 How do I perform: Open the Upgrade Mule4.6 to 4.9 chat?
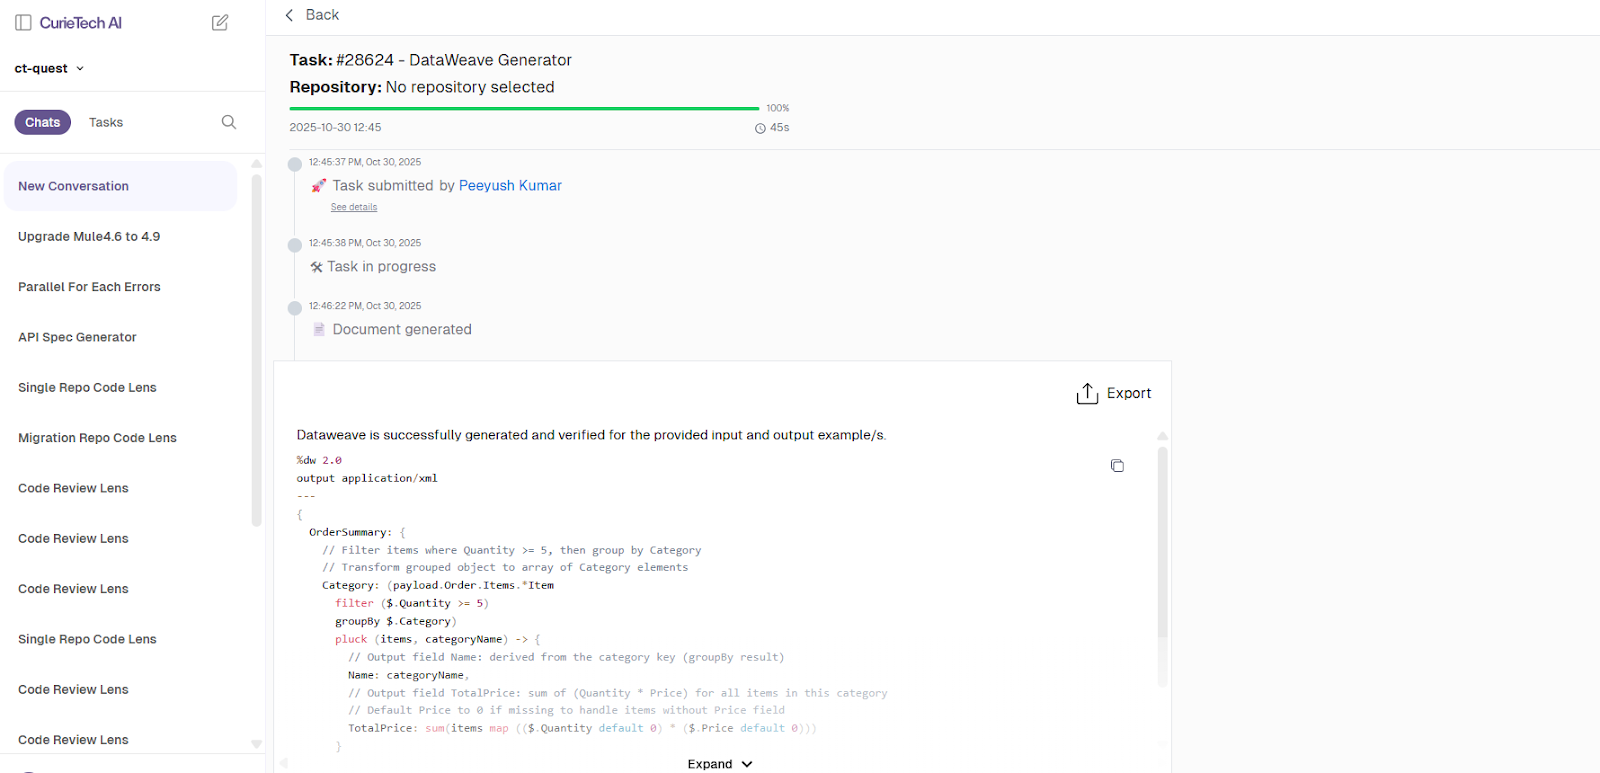89,236
